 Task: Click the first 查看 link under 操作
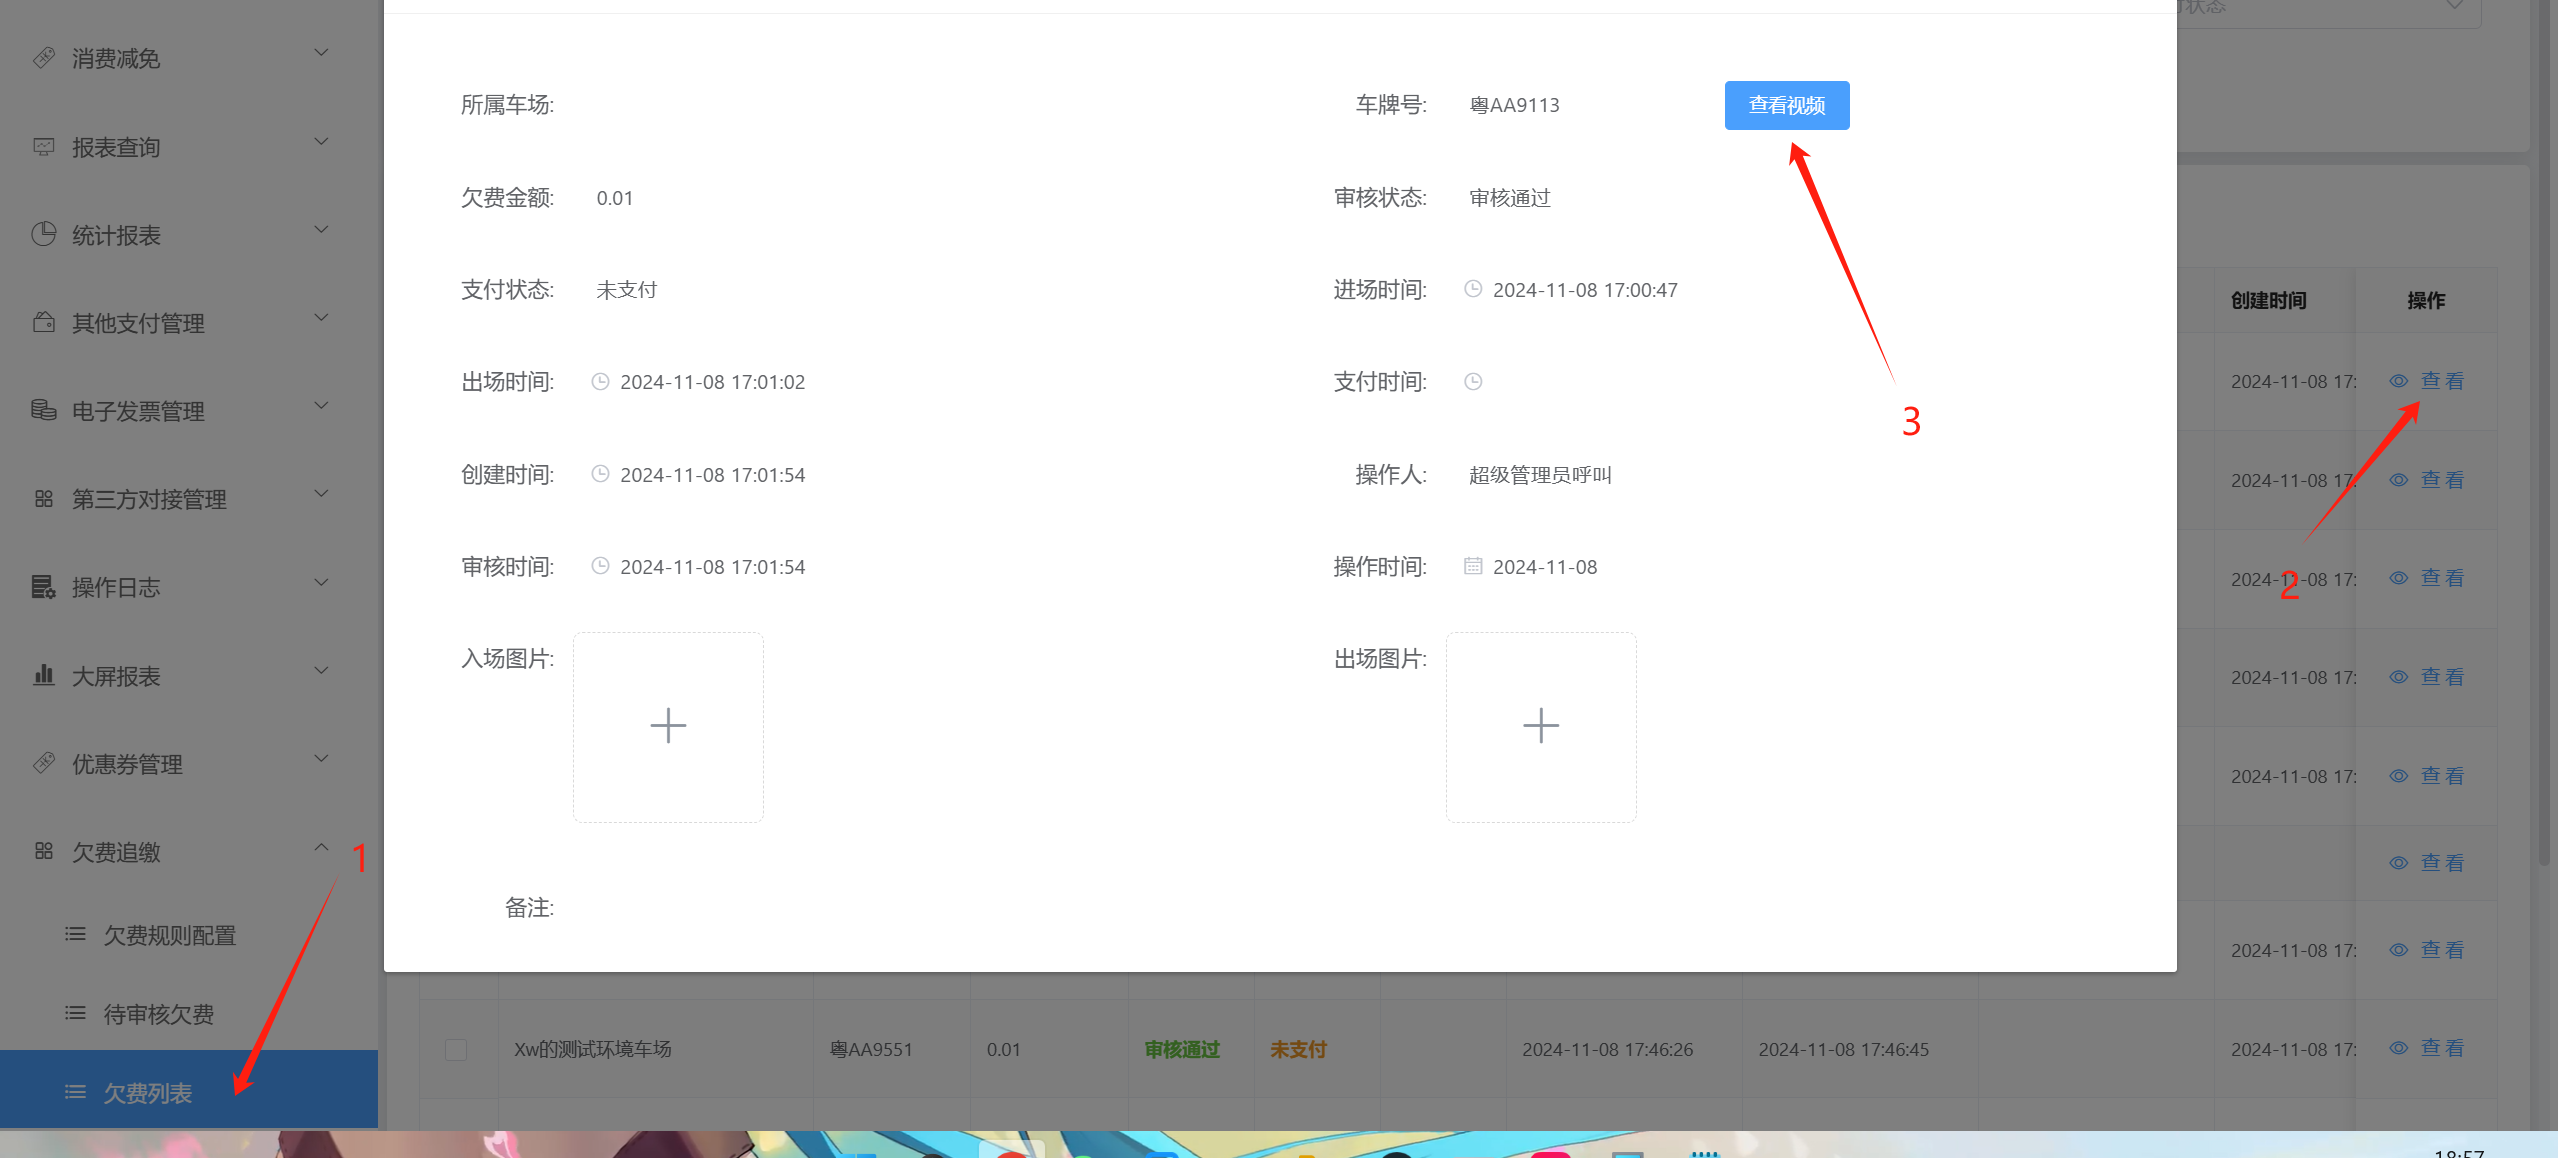(2427, 381)
